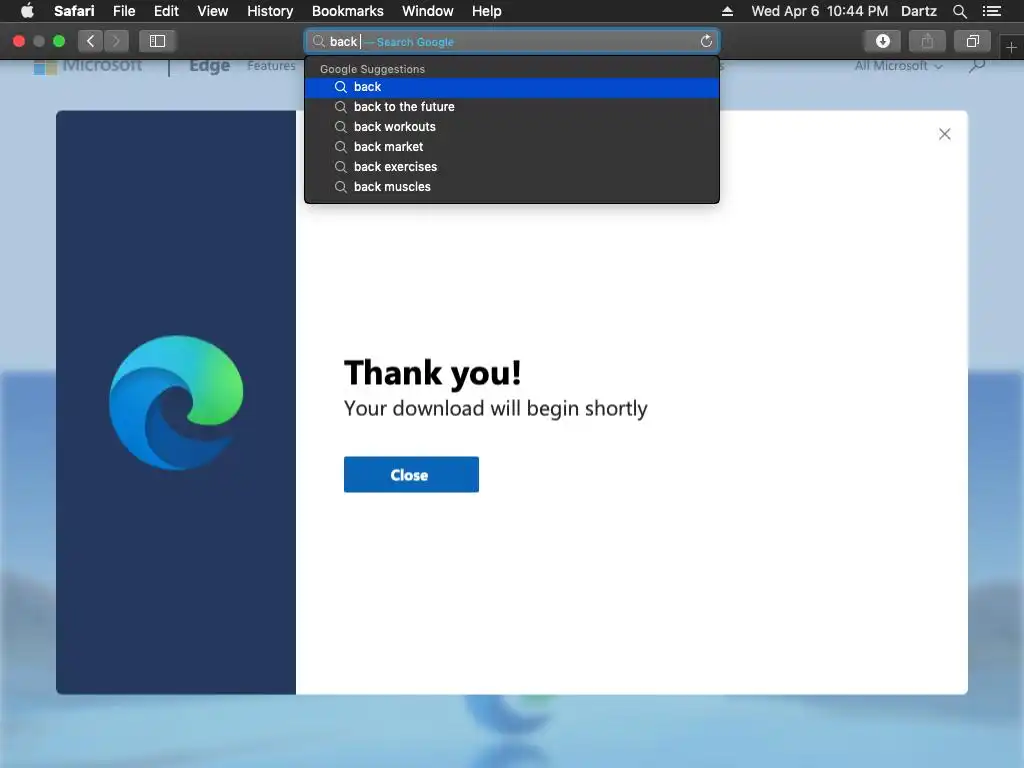1024x768 pixels.
Task: Select 'back to the future' suggestion
Action: [x=511, y=107]
